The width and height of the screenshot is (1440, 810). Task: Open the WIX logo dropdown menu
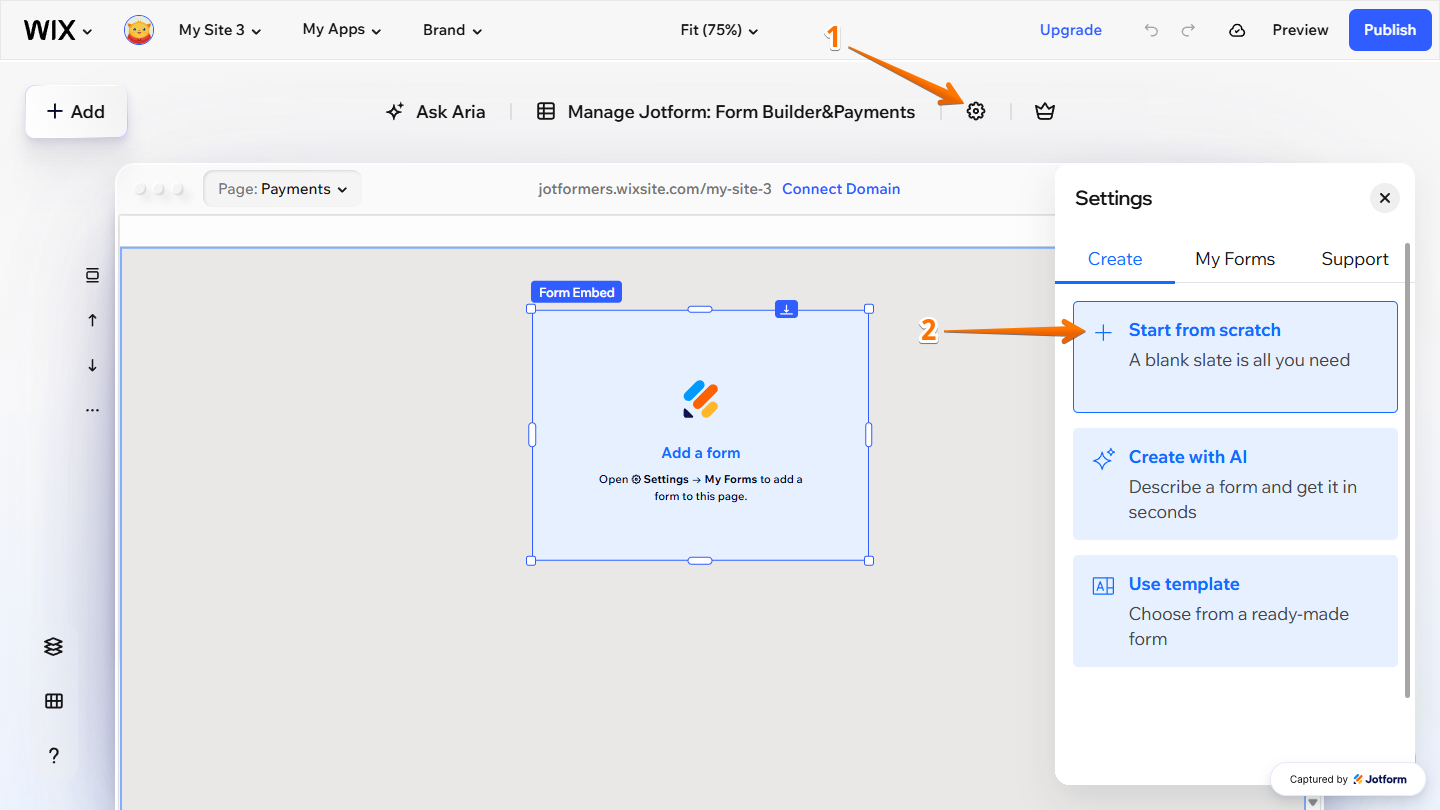click(58, 30)
